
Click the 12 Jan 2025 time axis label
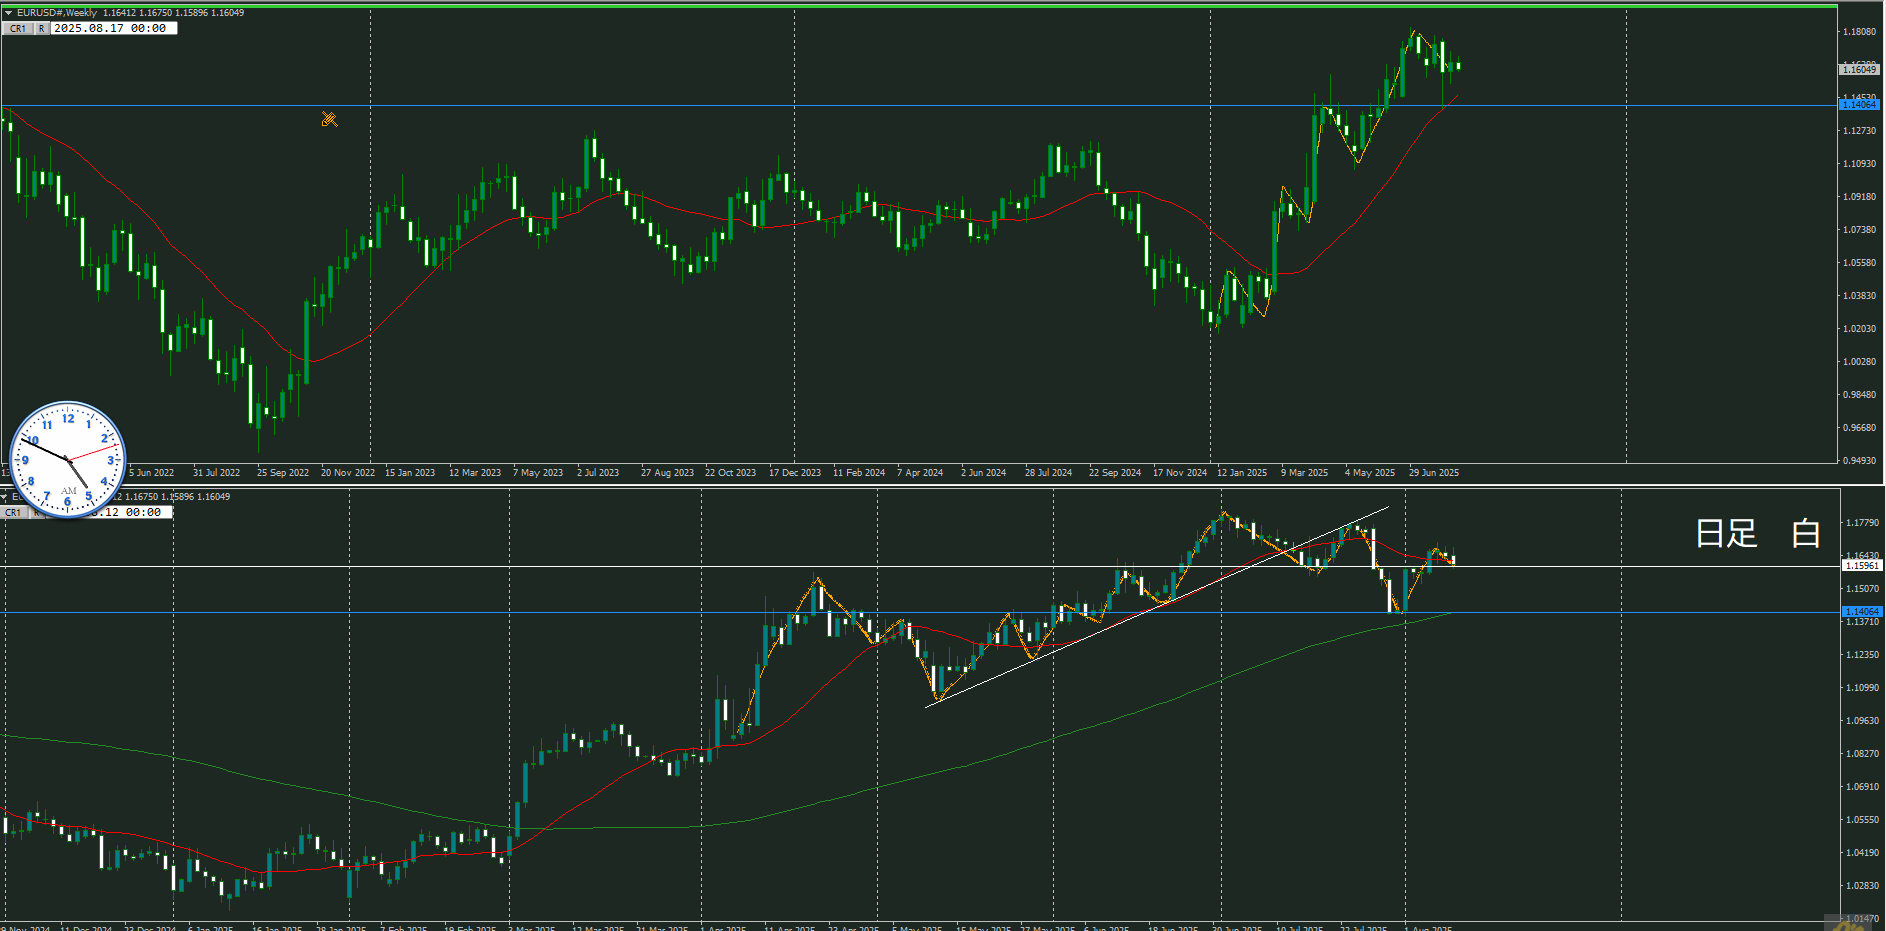pyautogui.click(x=1242, y=473)
